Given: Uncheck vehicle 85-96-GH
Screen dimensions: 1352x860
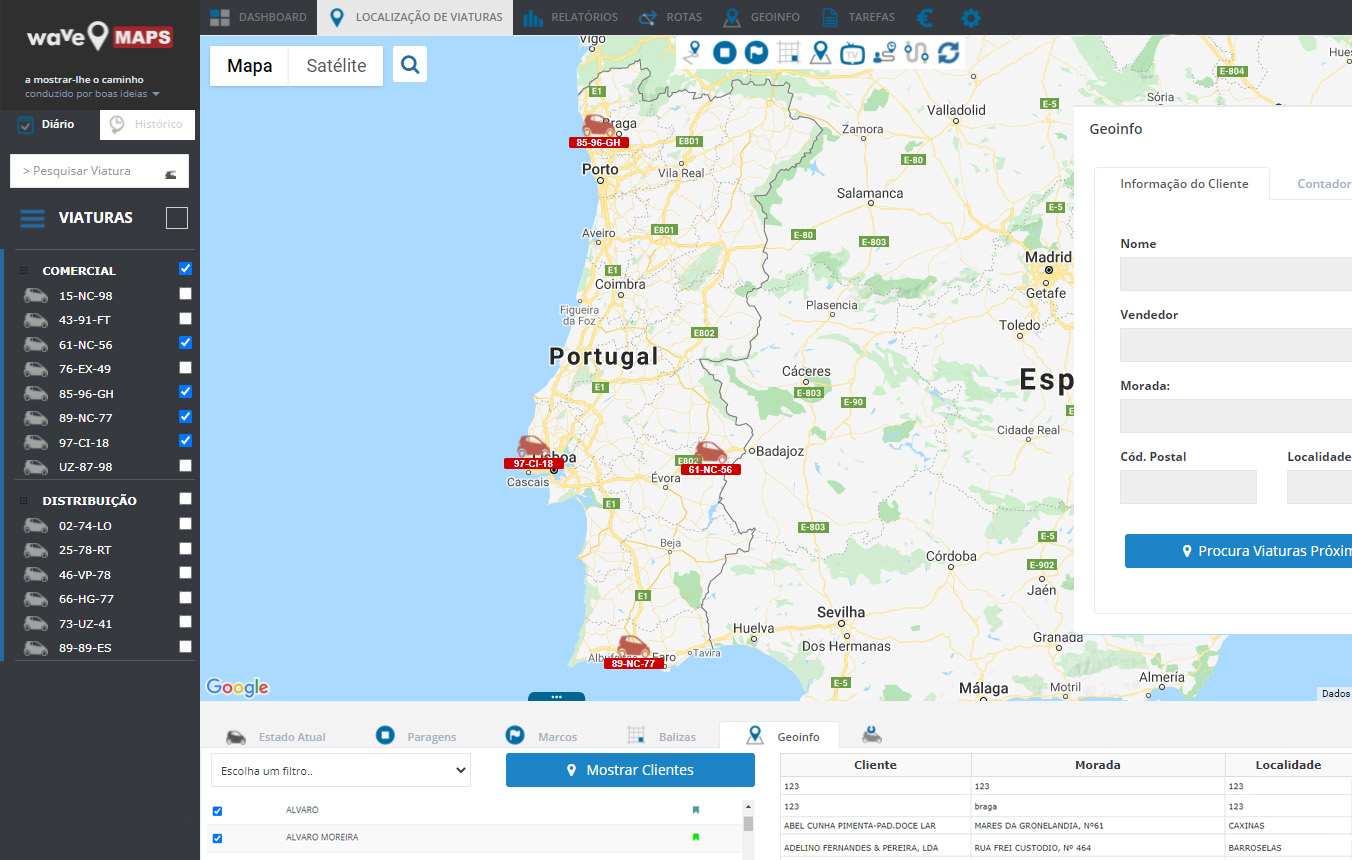Looking at the screenshot, I should tap(185, 392).
